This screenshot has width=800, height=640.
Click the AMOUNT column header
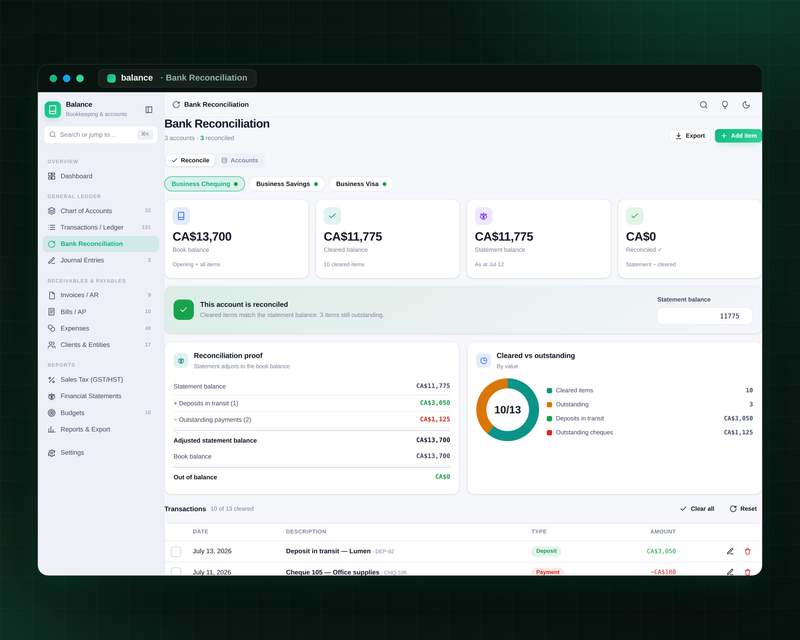click(663, 532)
